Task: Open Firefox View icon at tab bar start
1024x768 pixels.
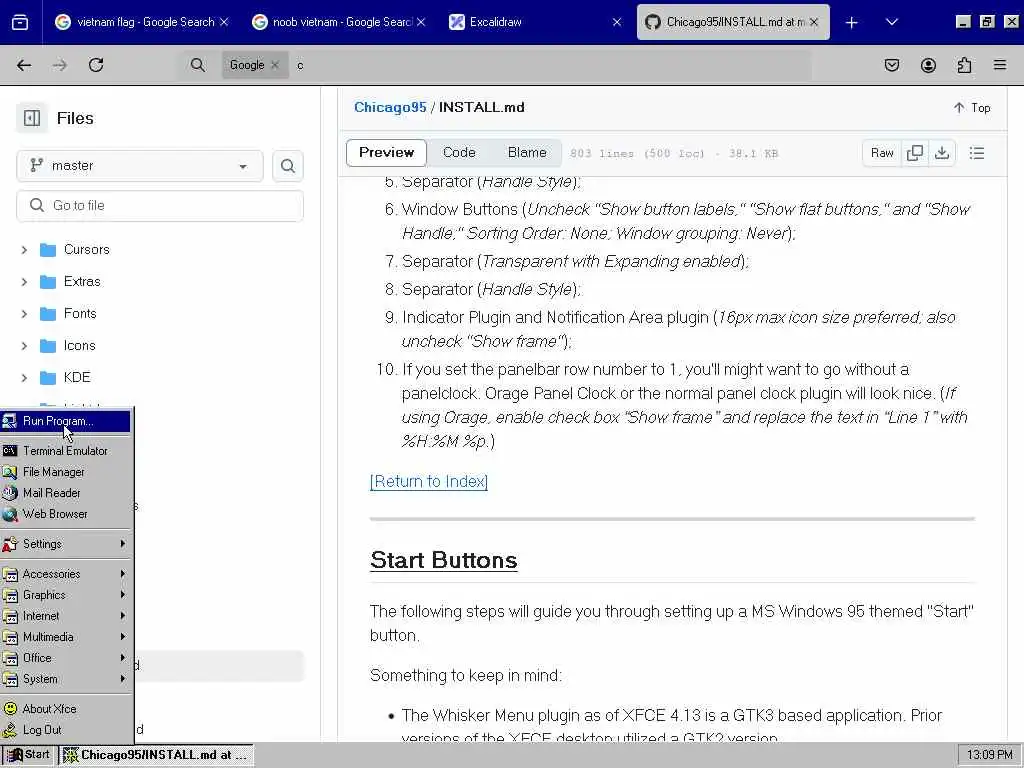Action: pos(20,22)
